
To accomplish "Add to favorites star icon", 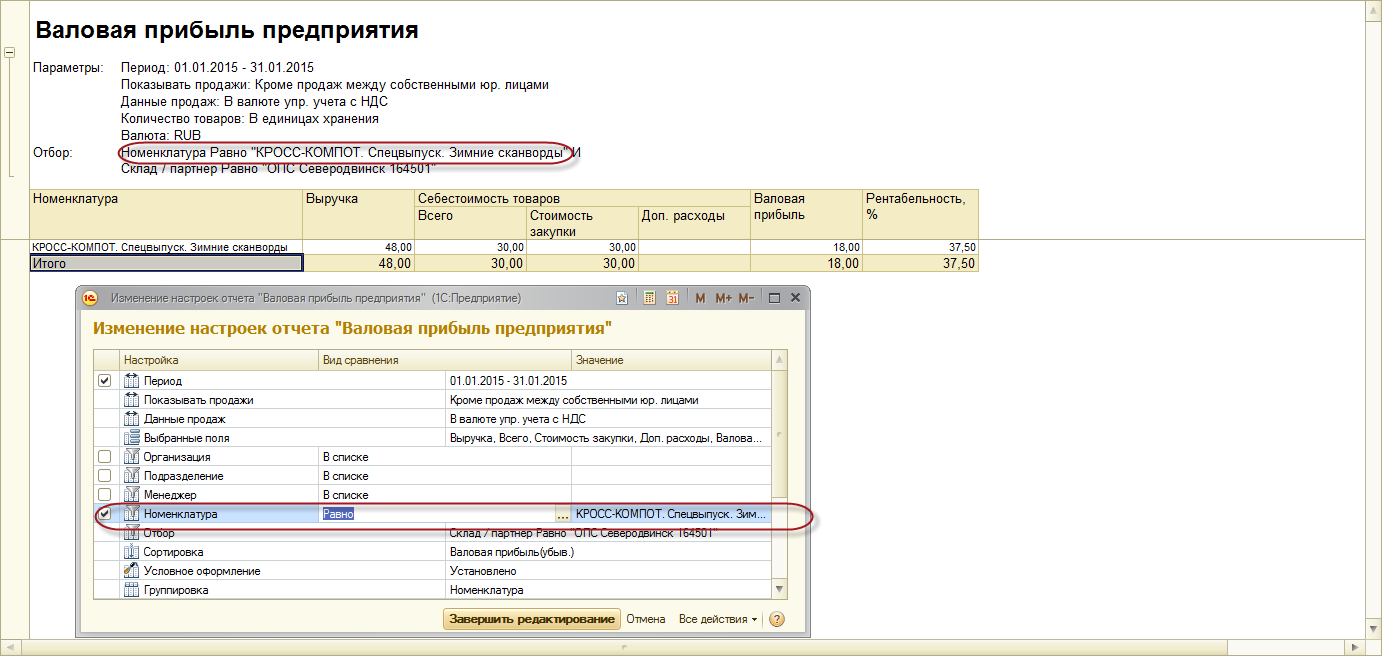I will 622,298.
